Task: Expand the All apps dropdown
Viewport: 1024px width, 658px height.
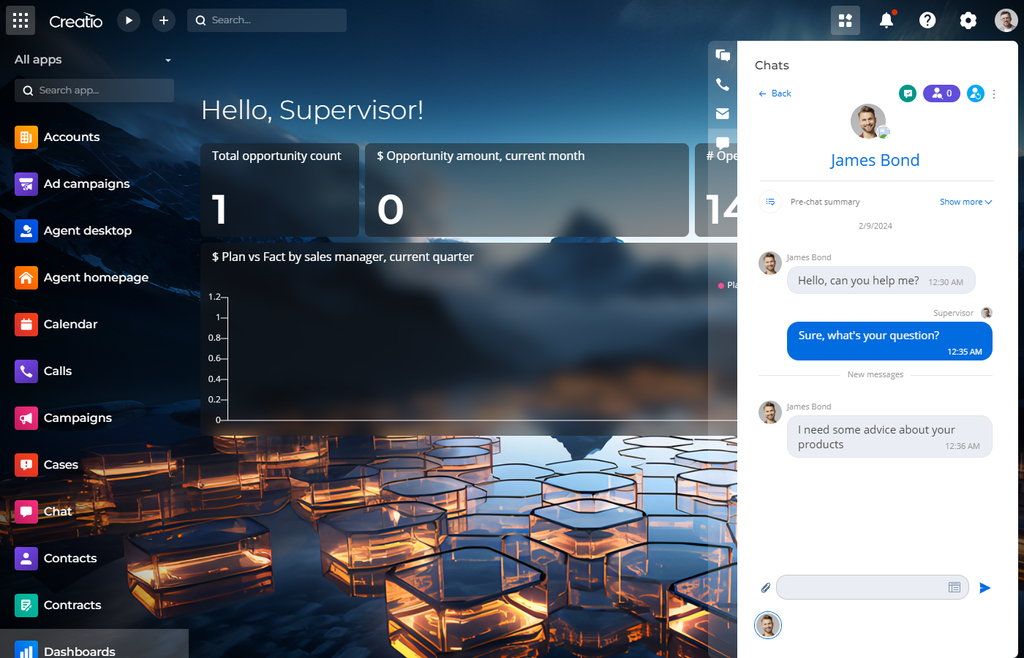Action: [x=93, y=59]
